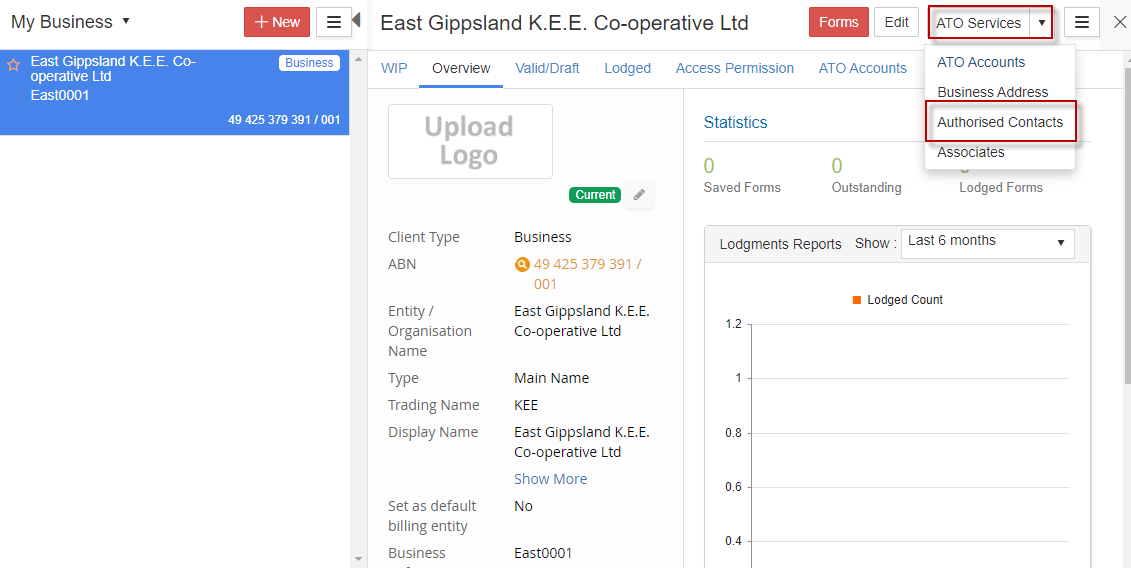
Task: Open the hamburger menu beside New button
Action: click(334, 22)
